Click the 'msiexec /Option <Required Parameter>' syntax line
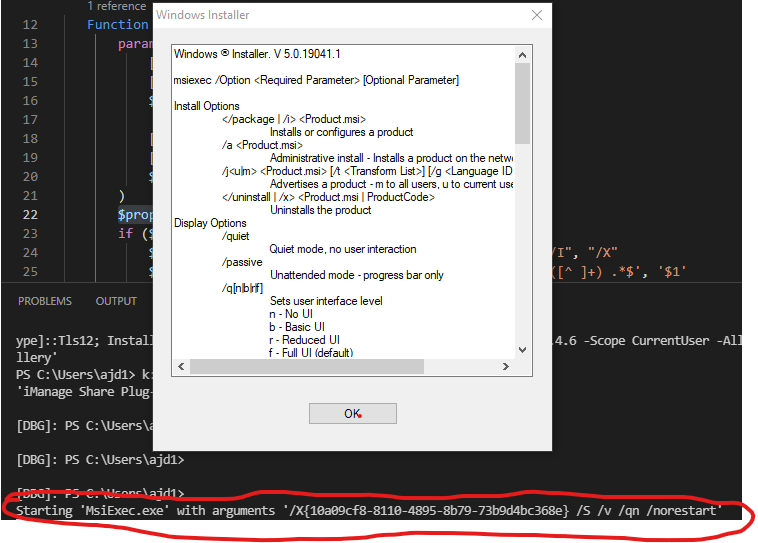The image size is (758, 543). pos(316,80)
